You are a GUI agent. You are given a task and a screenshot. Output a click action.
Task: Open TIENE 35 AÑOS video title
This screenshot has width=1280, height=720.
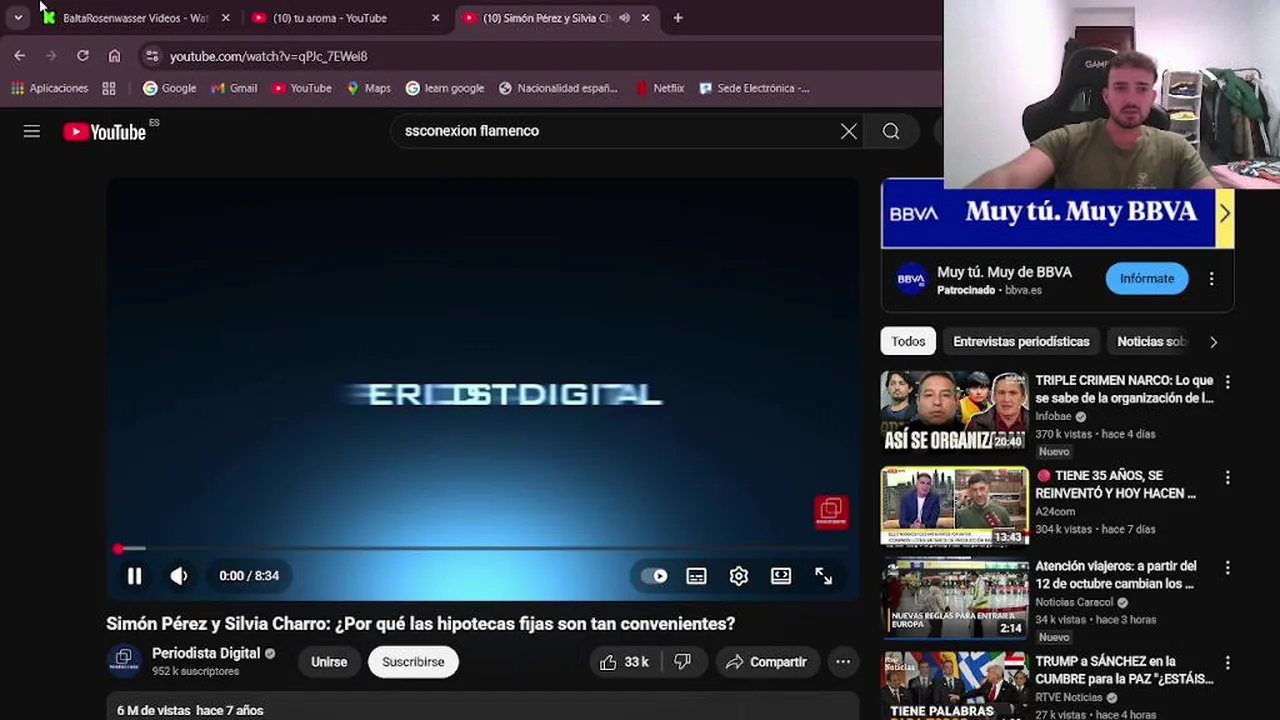1115,485
